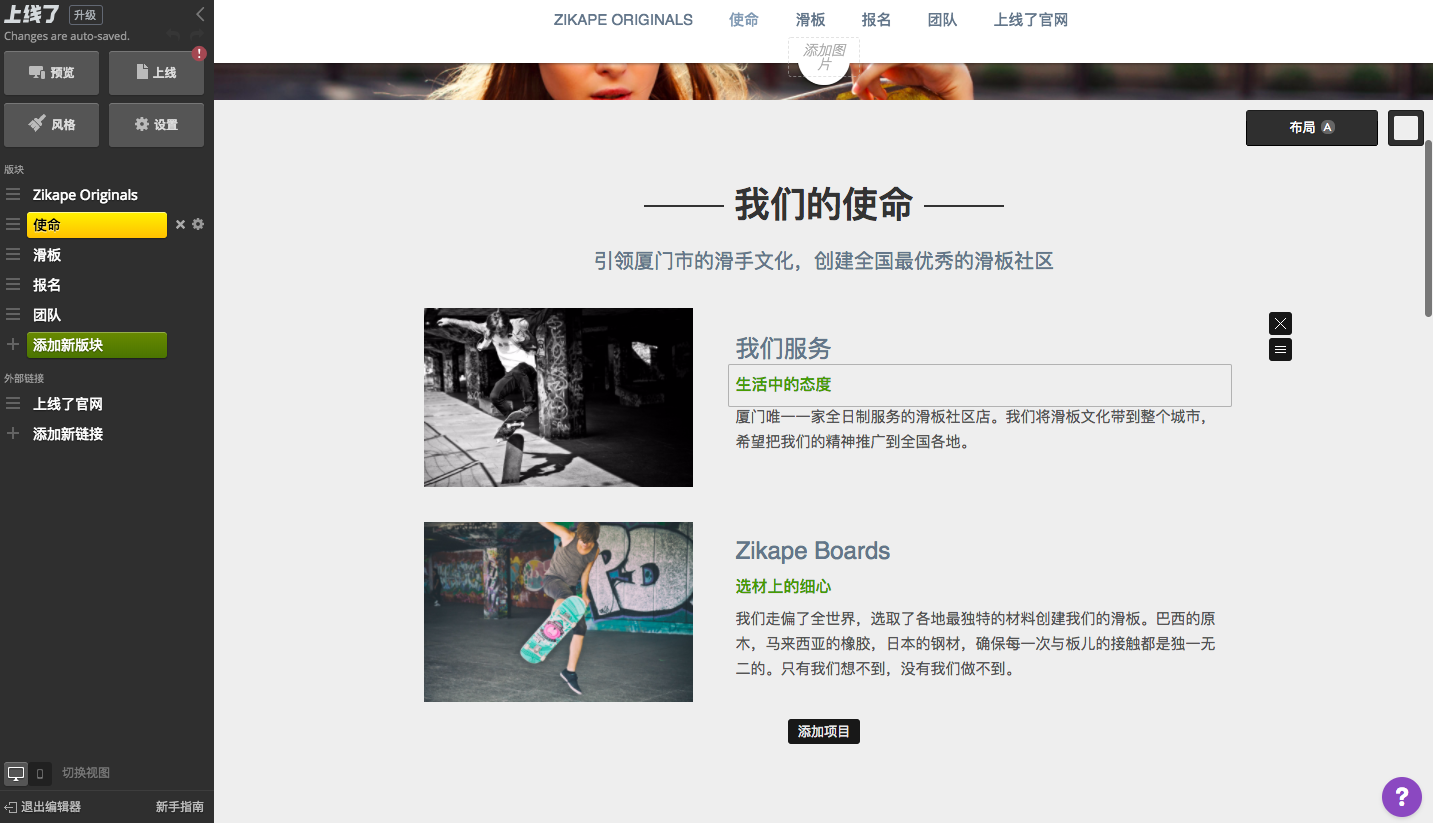Select the 报名 section in sidebar

pos(47,285)
